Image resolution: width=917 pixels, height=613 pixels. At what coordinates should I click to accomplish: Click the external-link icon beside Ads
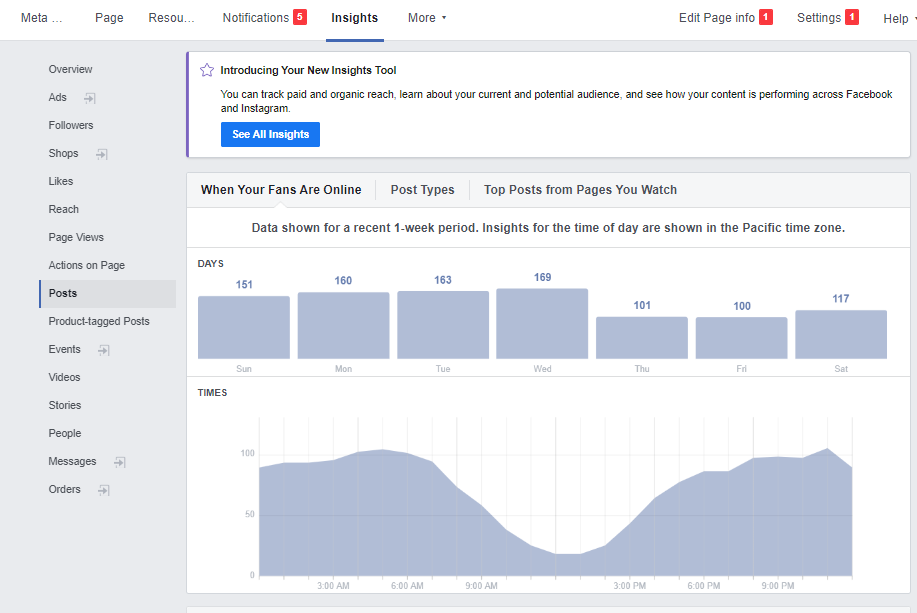[x=90, y=98]
